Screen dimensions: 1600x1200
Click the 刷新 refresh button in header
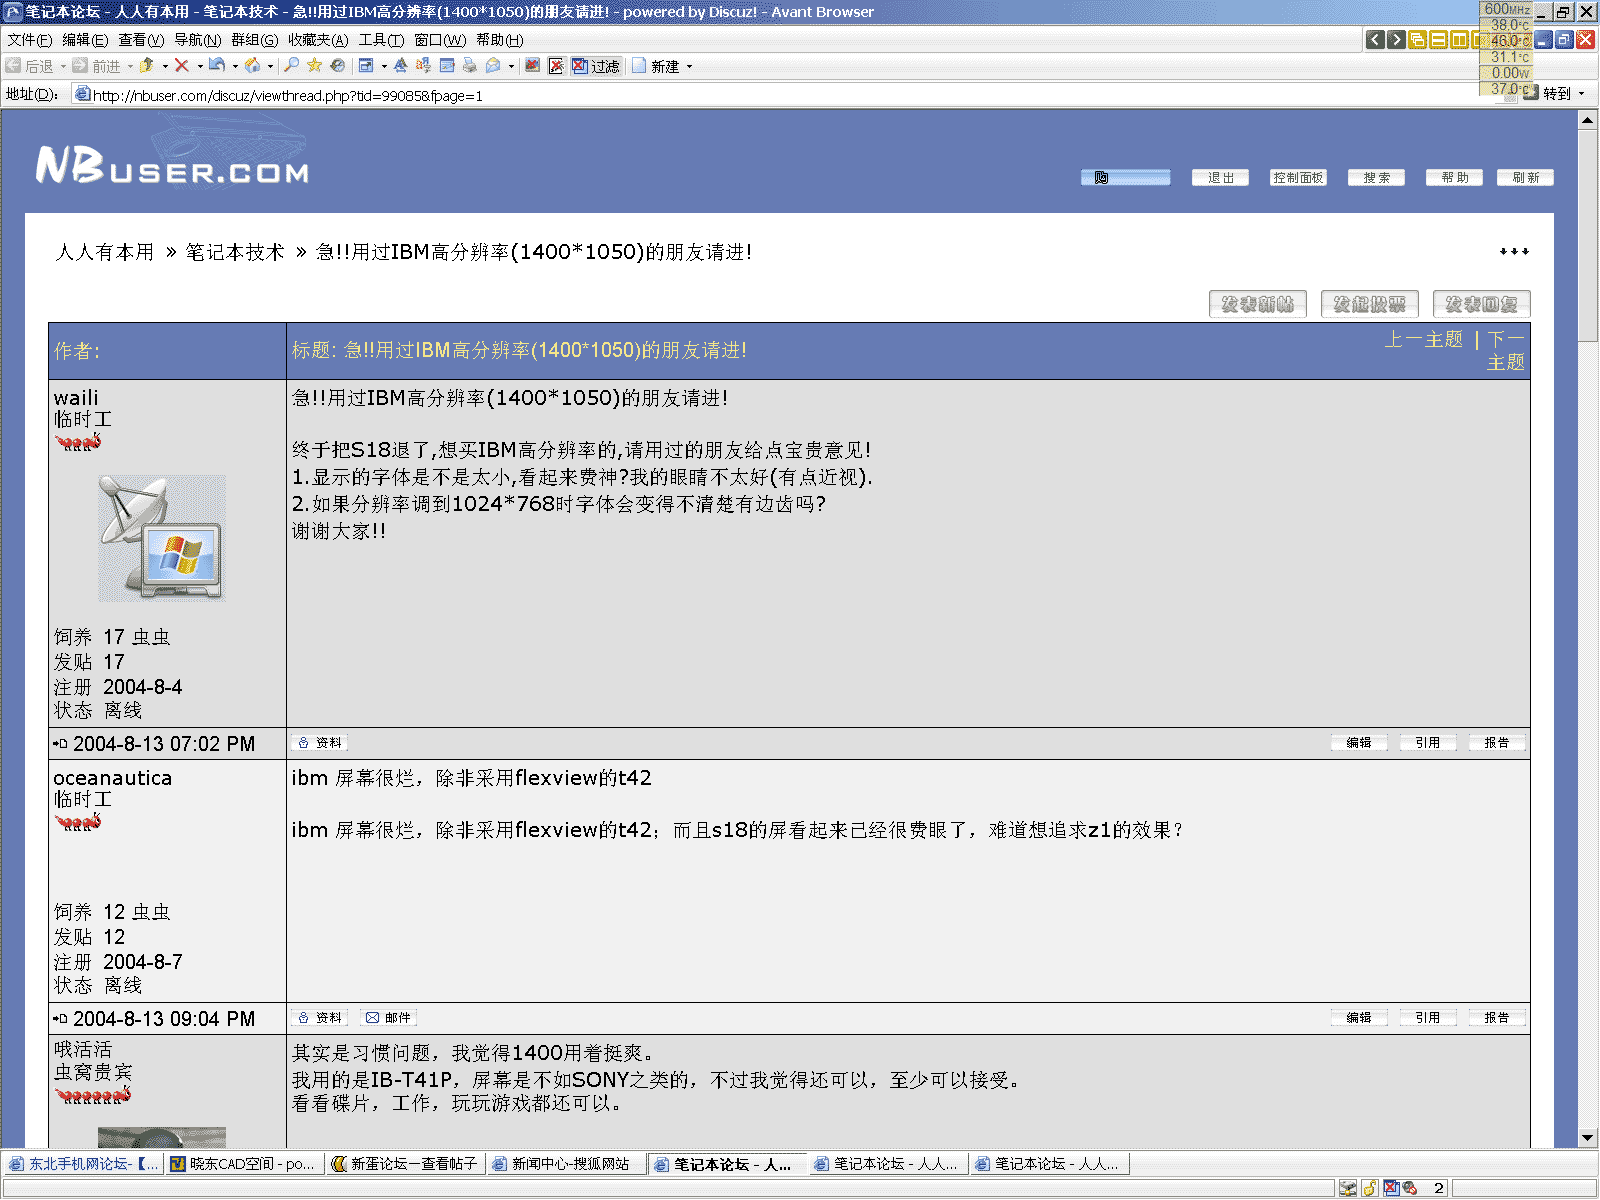point(1525,177)
